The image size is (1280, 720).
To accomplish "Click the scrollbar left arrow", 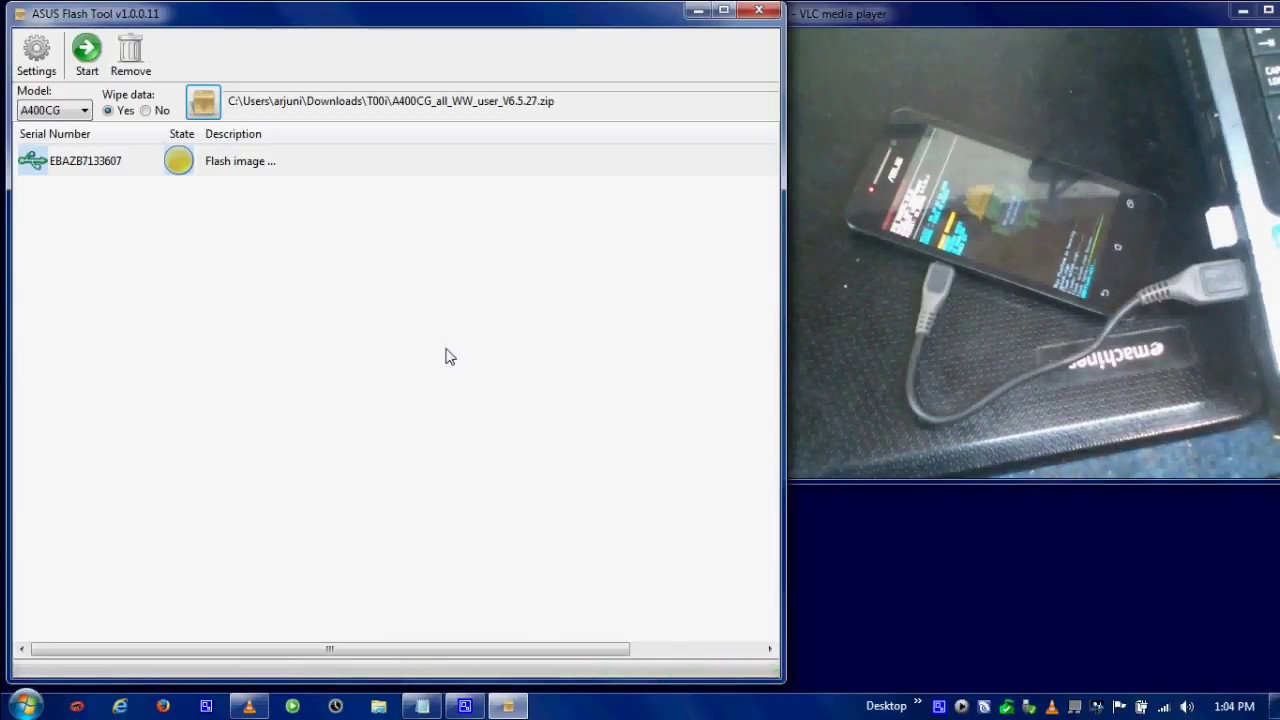I will pyautogui.click(x=22, y=649).
